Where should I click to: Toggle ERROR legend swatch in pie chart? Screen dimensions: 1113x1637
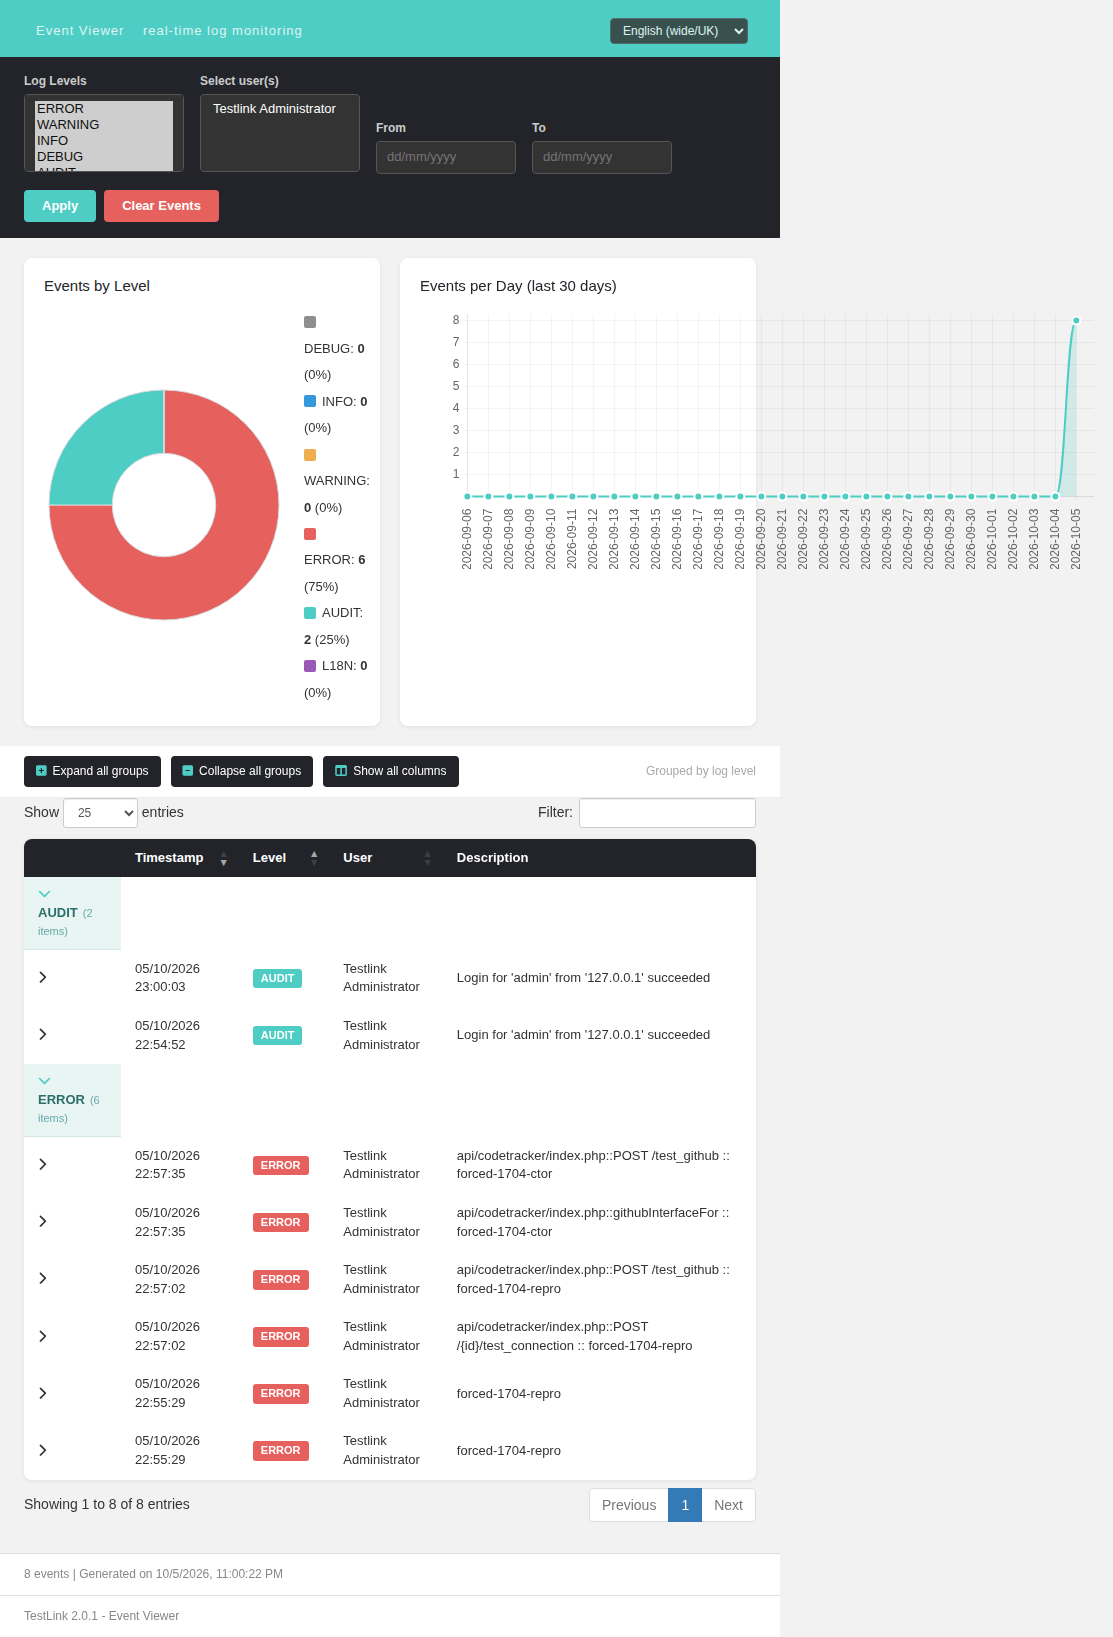pyautogui.click(x=310, y=534)
